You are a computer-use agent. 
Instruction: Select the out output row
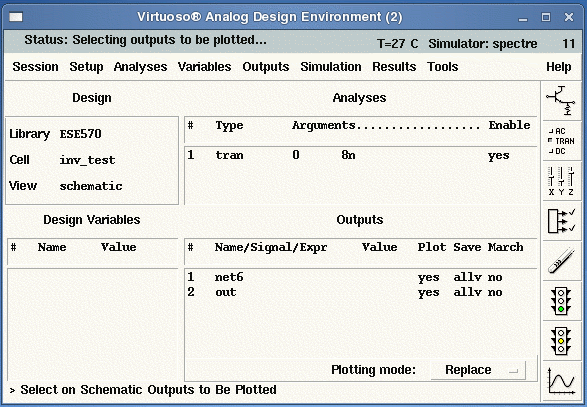tap(361, 292)
